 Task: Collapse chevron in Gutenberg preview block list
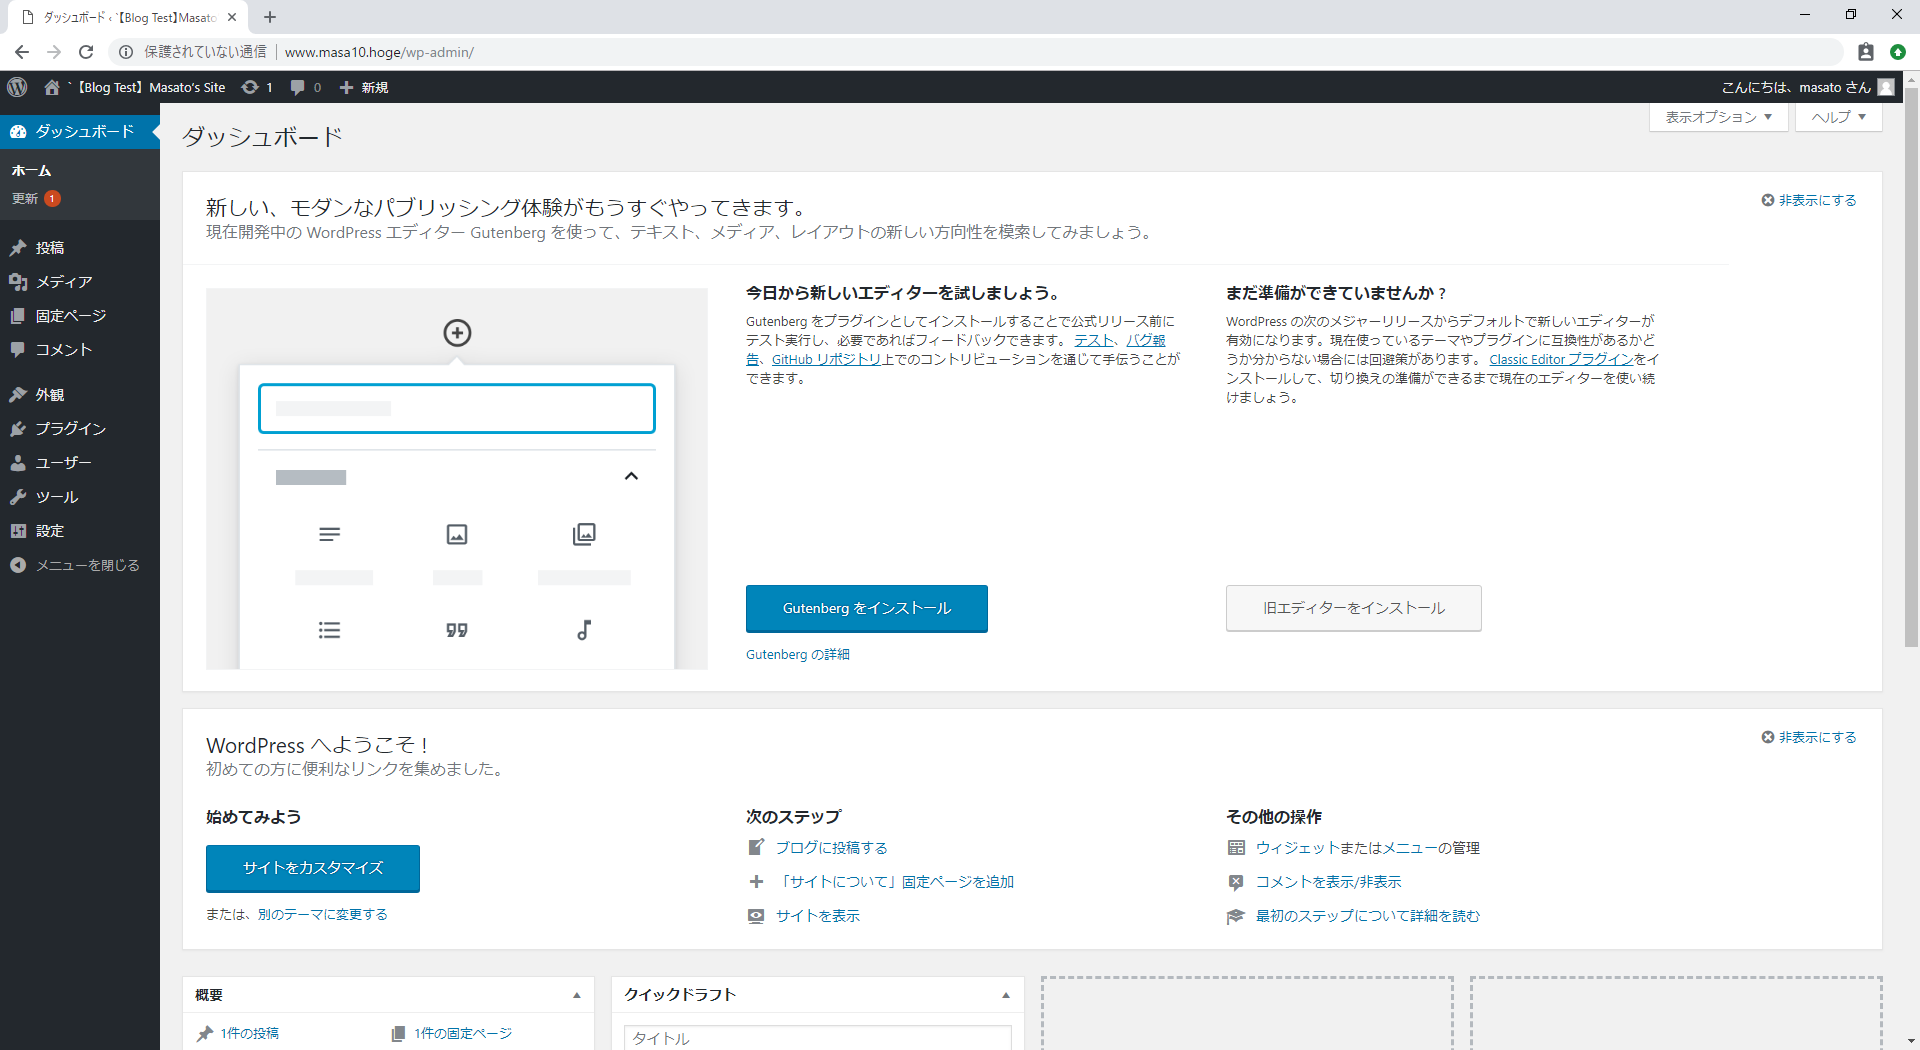point(631,476)
